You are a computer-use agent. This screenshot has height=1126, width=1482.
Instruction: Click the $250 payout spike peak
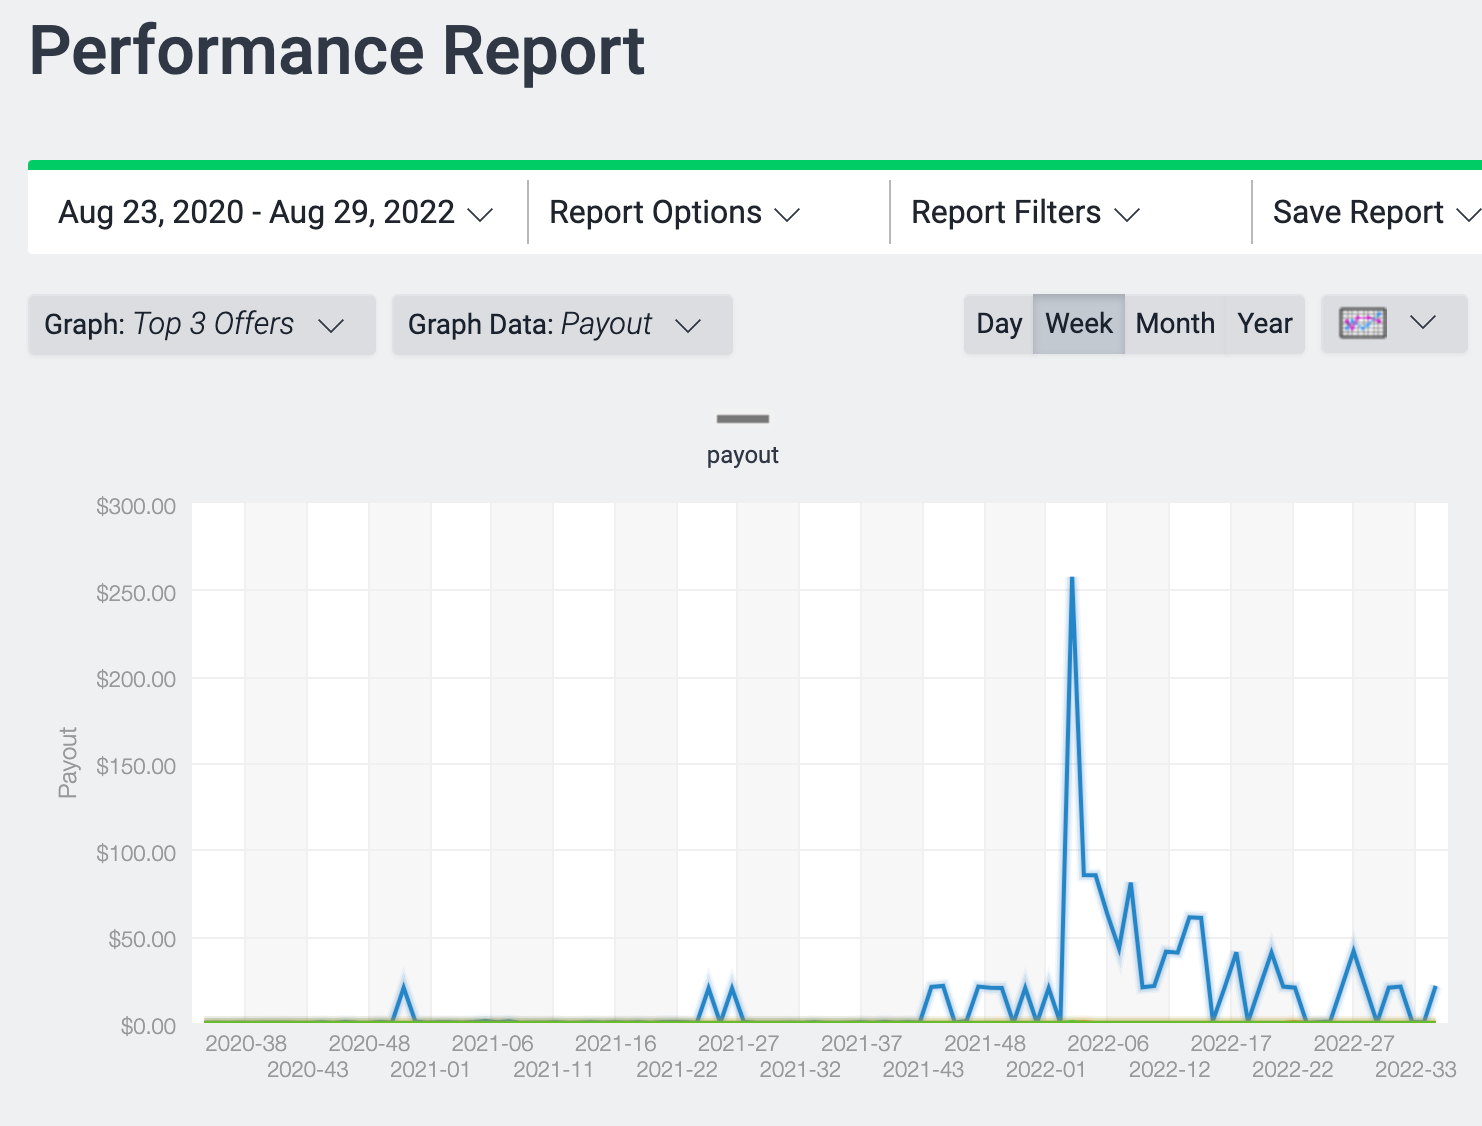(1072, 578)
